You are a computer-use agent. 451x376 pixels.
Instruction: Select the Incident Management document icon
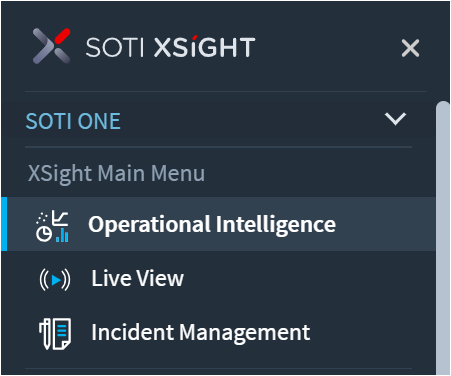click(55, 334)
